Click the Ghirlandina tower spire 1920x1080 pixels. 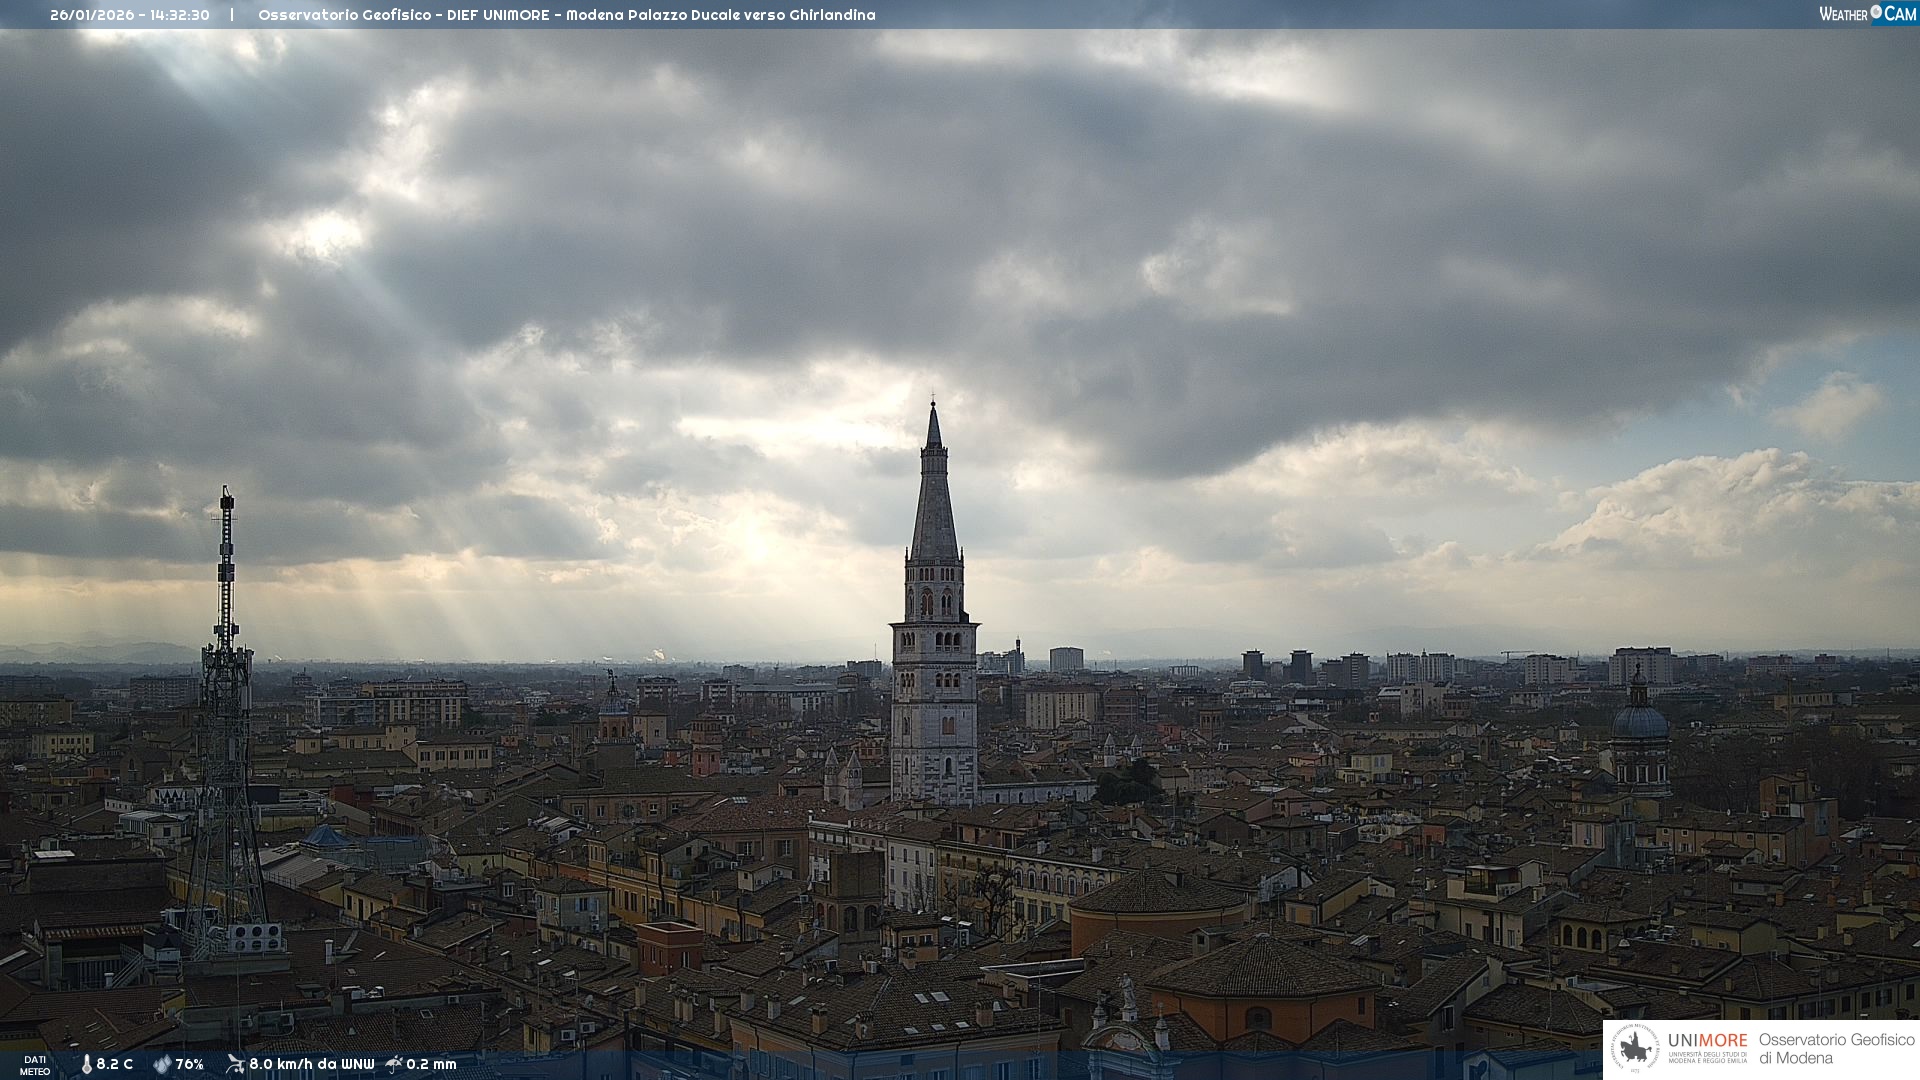[x=934, y=490]
